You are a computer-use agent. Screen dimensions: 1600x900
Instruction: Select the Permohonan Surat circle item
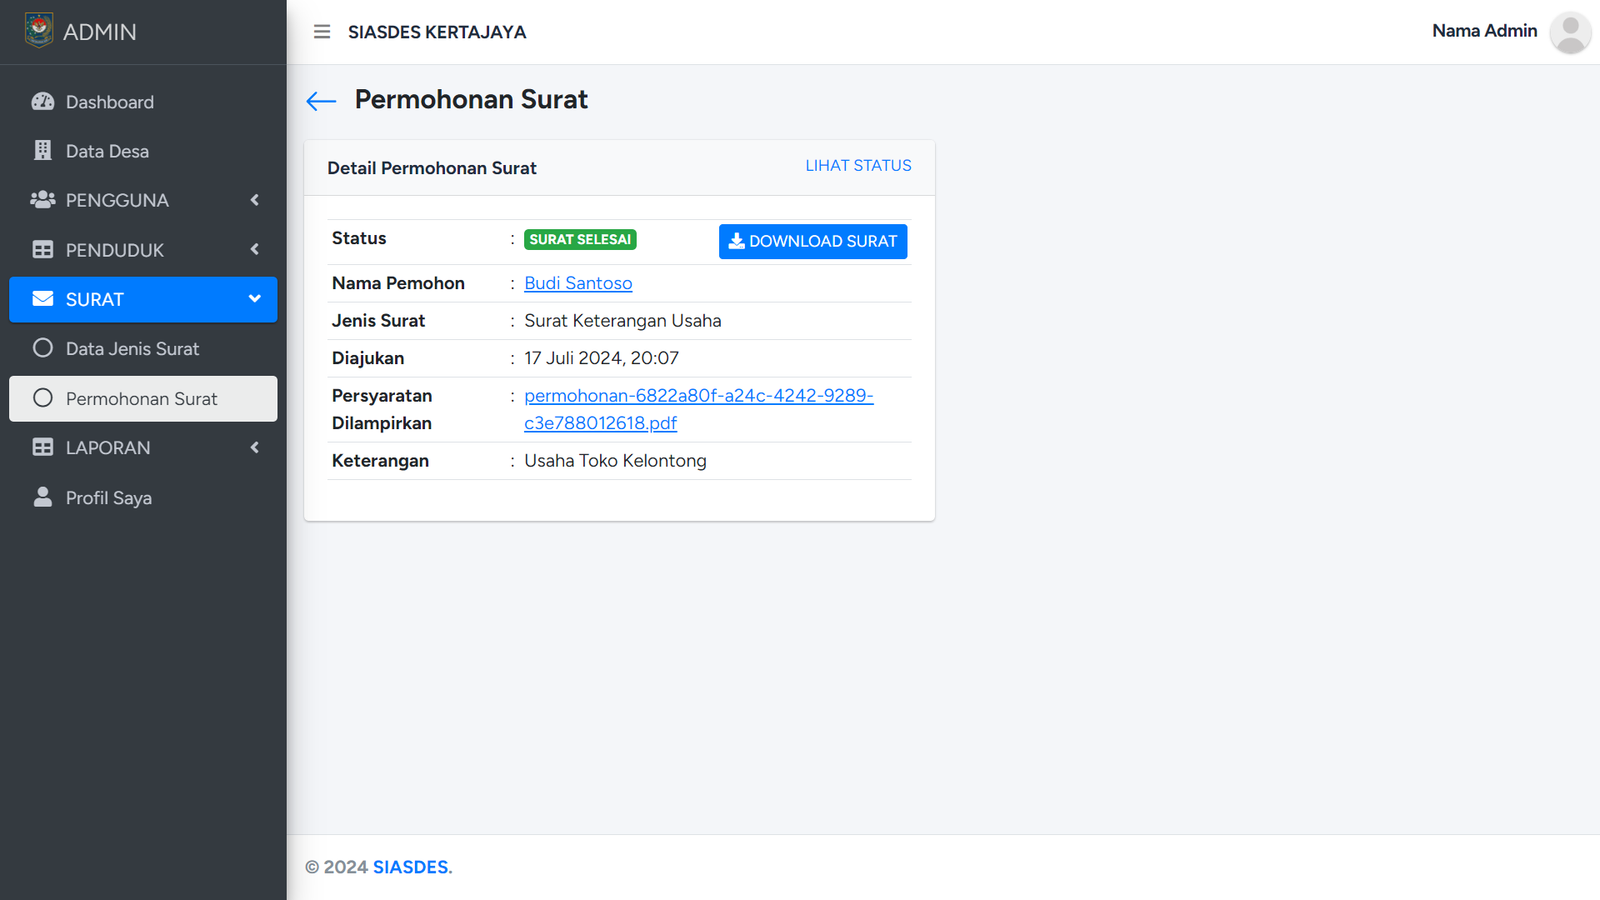[43, 398]
